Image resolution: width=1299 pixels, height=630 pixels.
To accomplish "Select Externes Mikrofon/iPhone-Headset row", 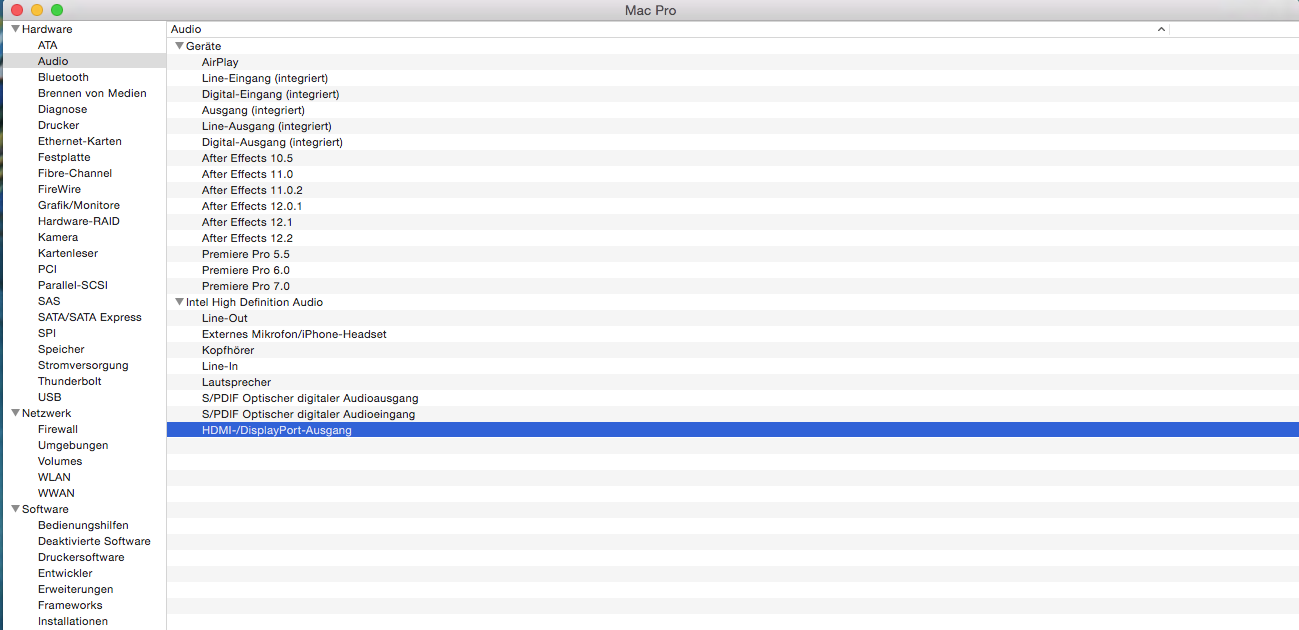I will click(732, 334).
